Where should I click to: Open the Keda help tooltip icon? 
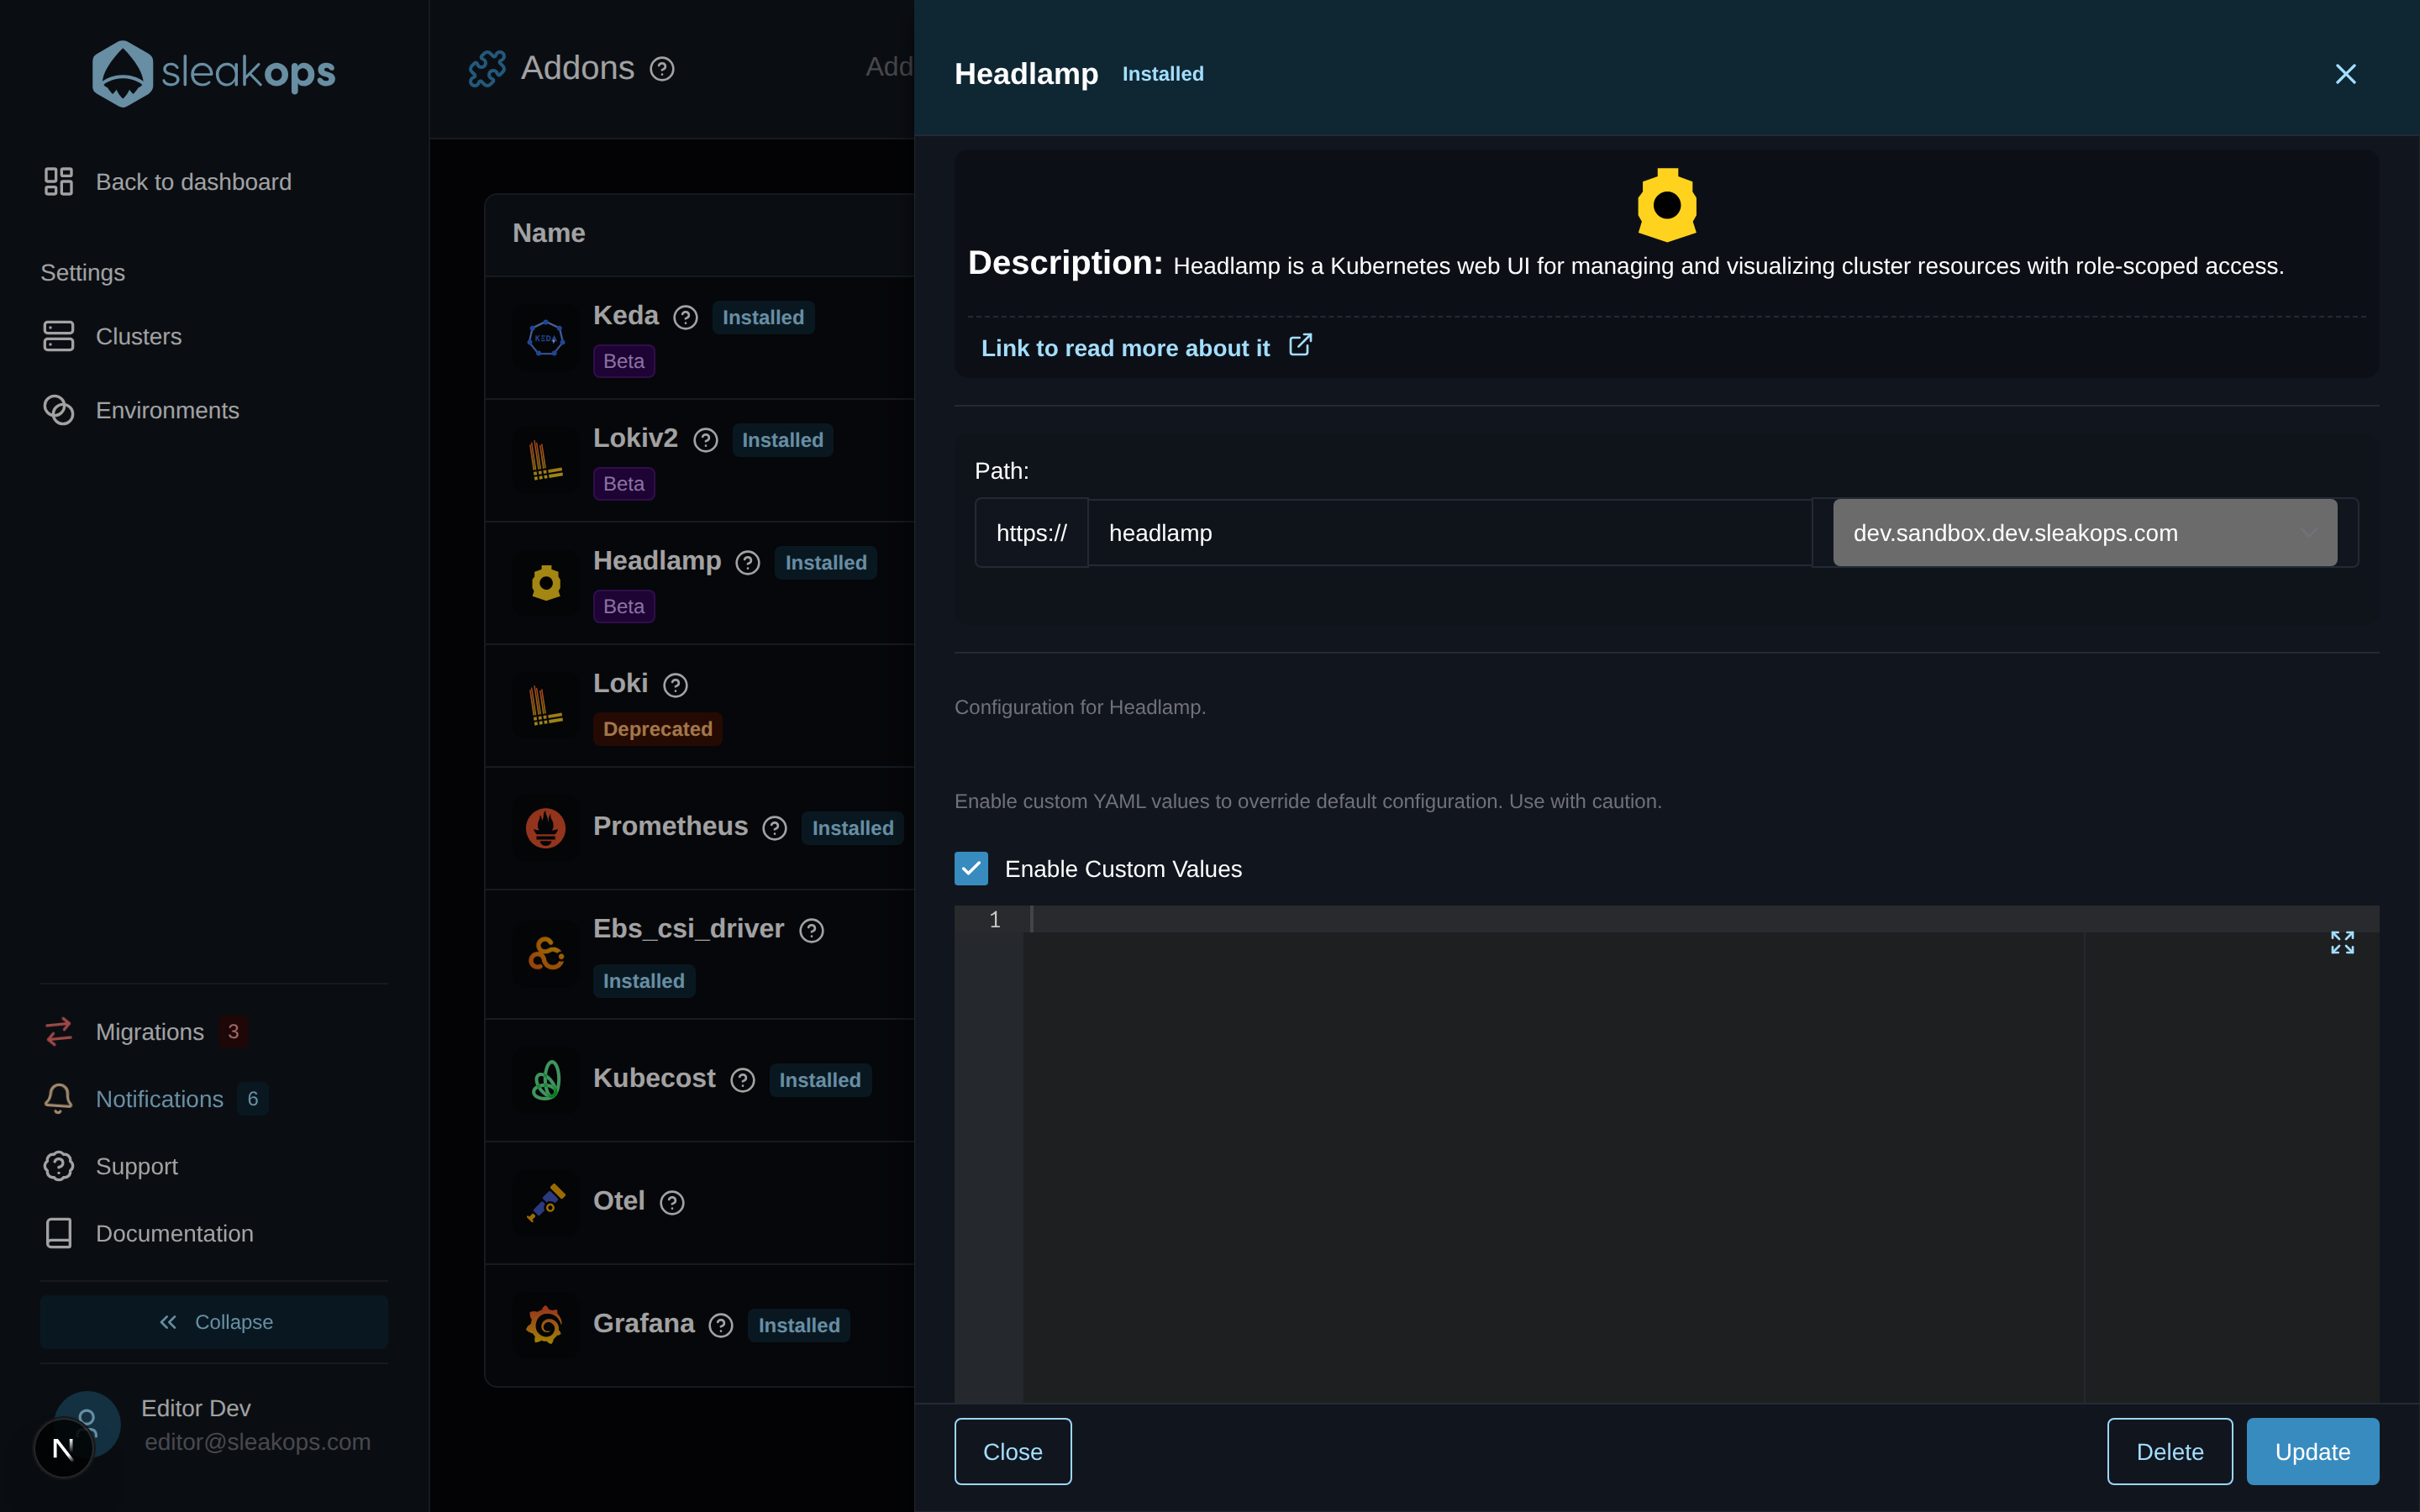click(686, 317)
